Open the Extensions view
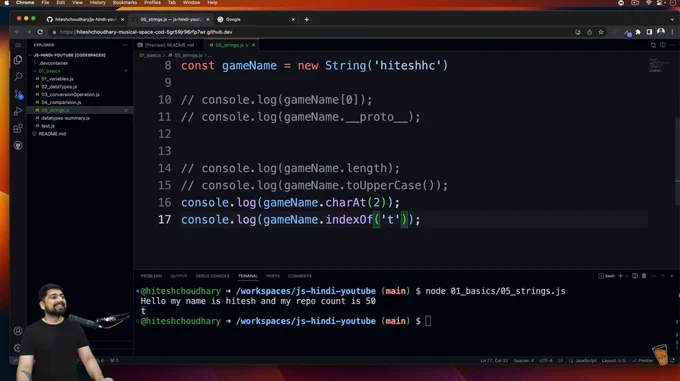Screen dimensions: 680x381 18,128
